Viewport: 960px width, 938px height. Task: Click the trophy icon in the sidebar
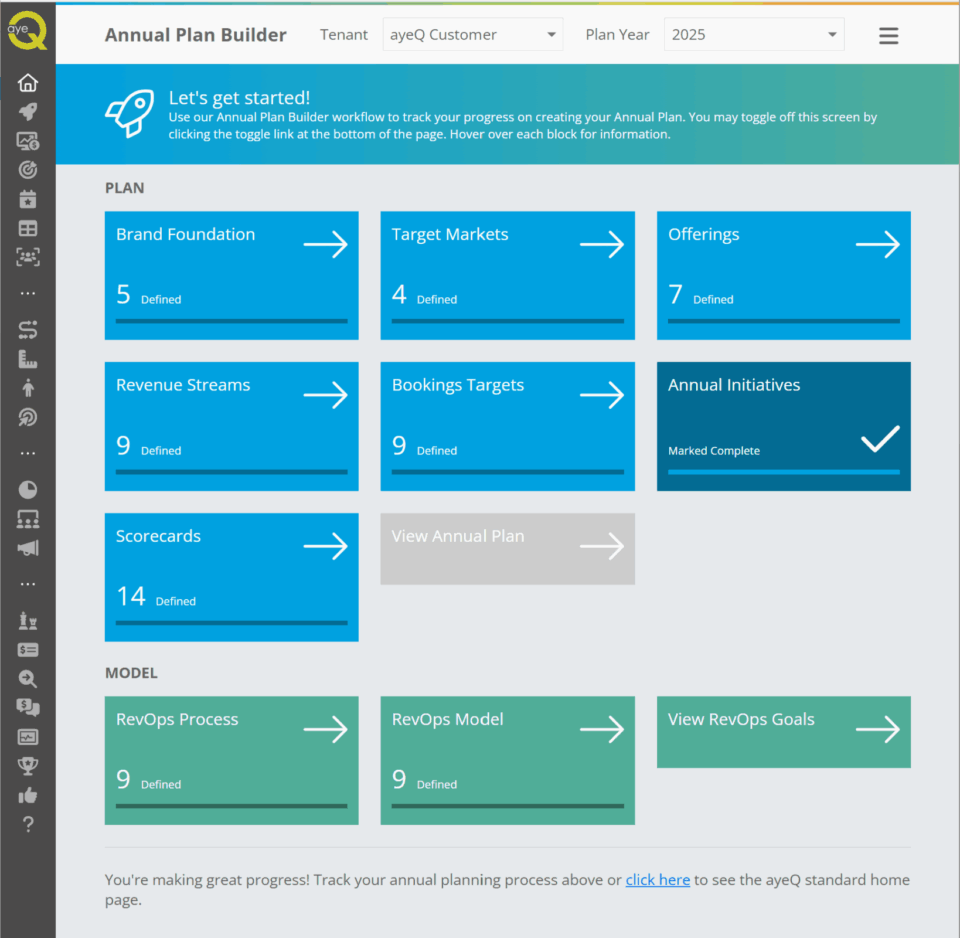[x=28, y=766]
